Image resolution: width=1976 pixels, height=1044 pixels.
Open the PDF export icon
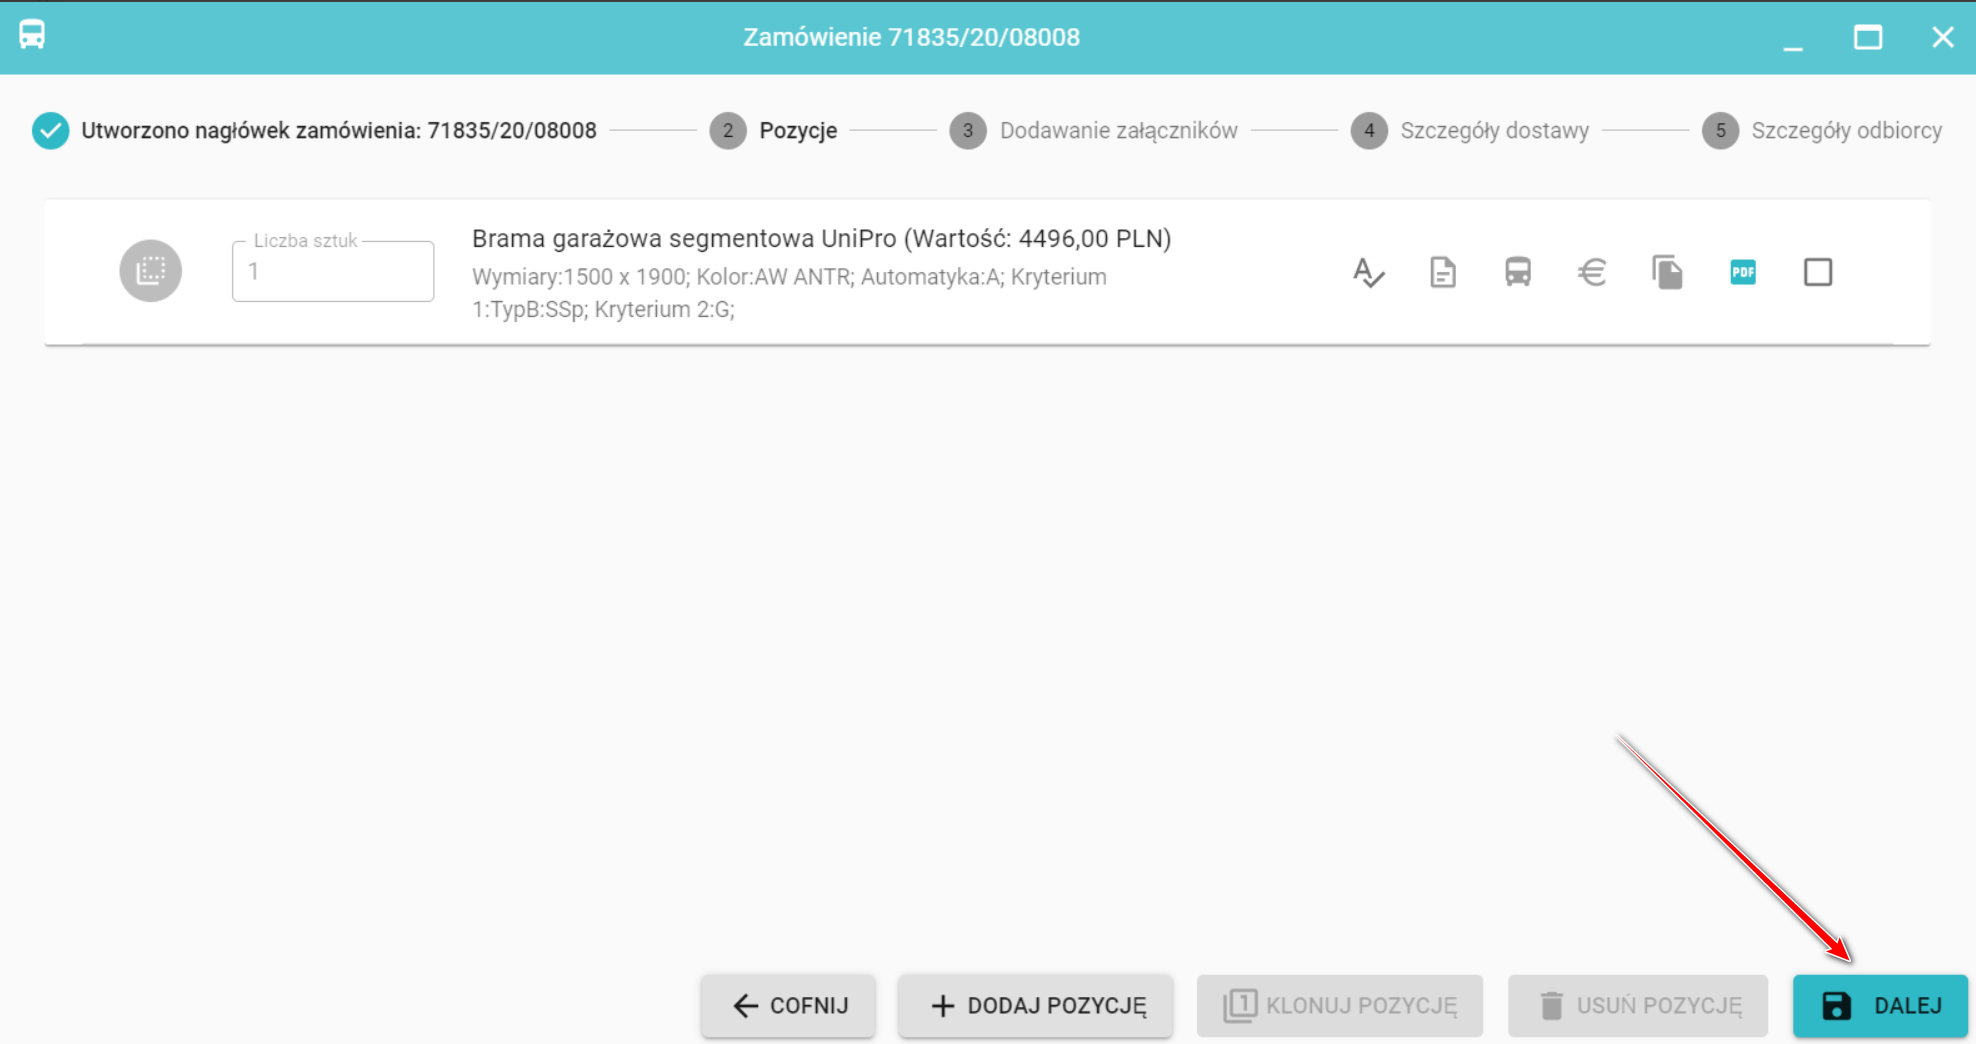pos(1742,272)
